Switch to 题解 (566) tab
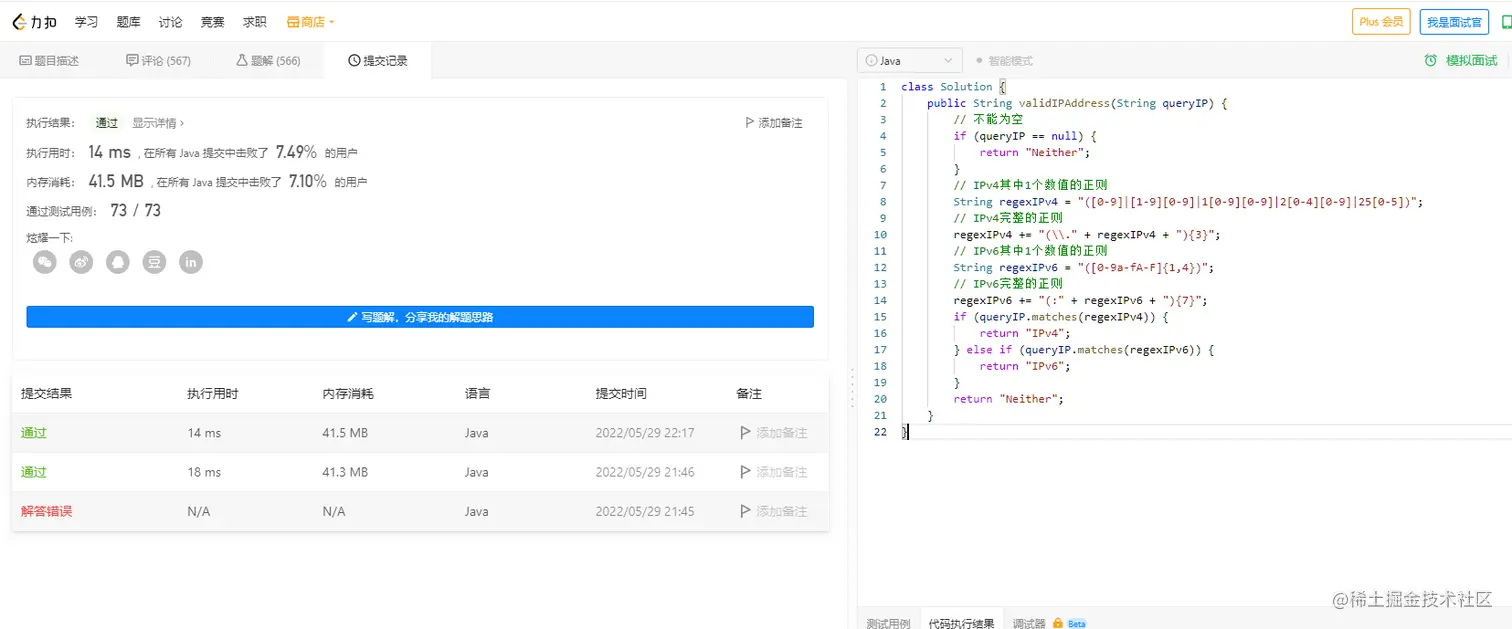 click(x=268, y=61)
